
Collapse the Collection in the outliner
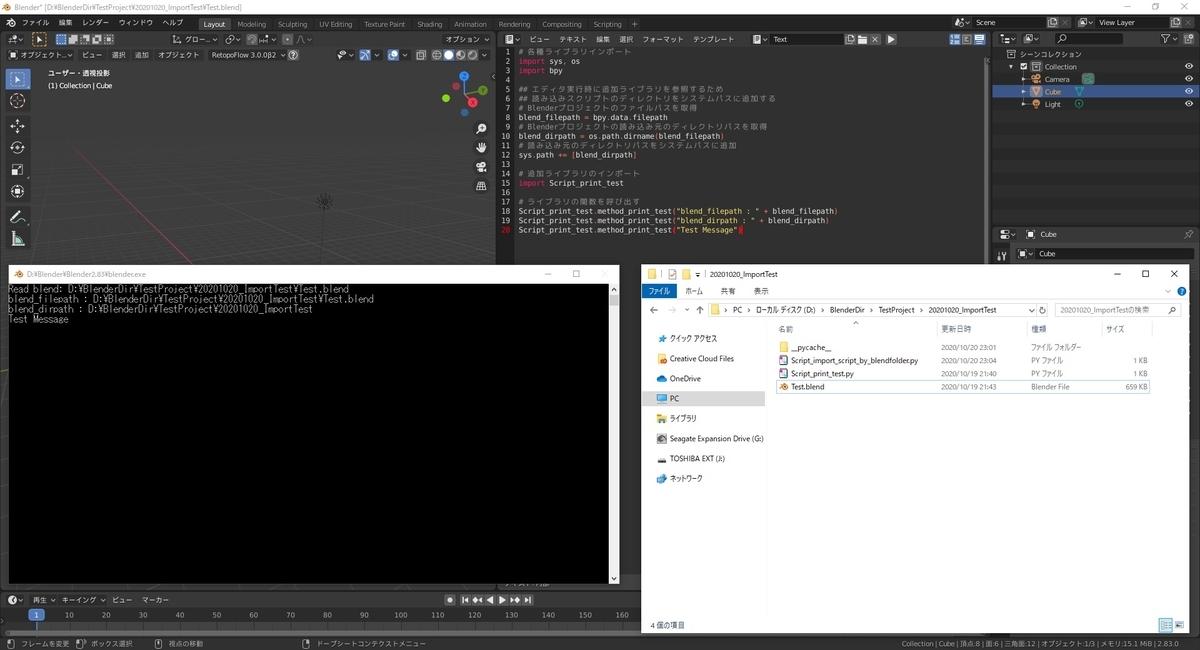point(1013,66)
